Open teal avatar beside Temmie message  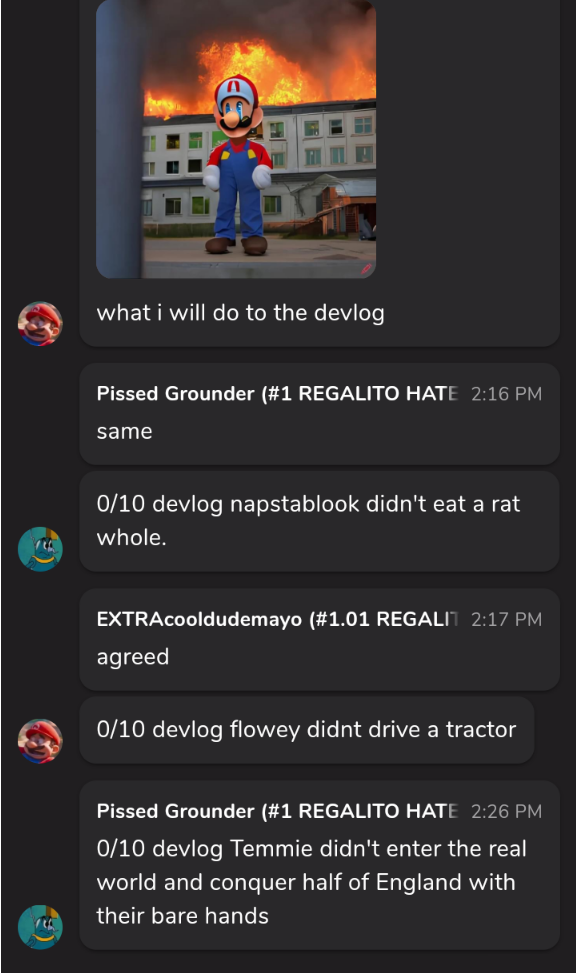click(x=40, y=927)
